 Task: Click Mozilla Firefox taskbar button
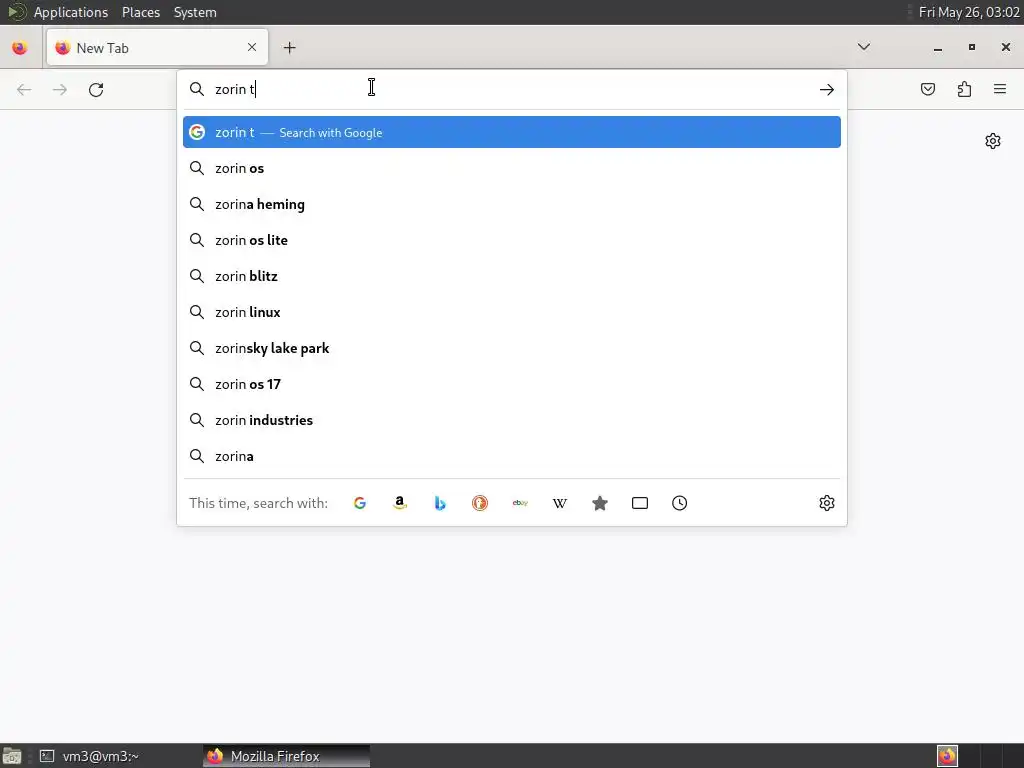tap(286, 756)
